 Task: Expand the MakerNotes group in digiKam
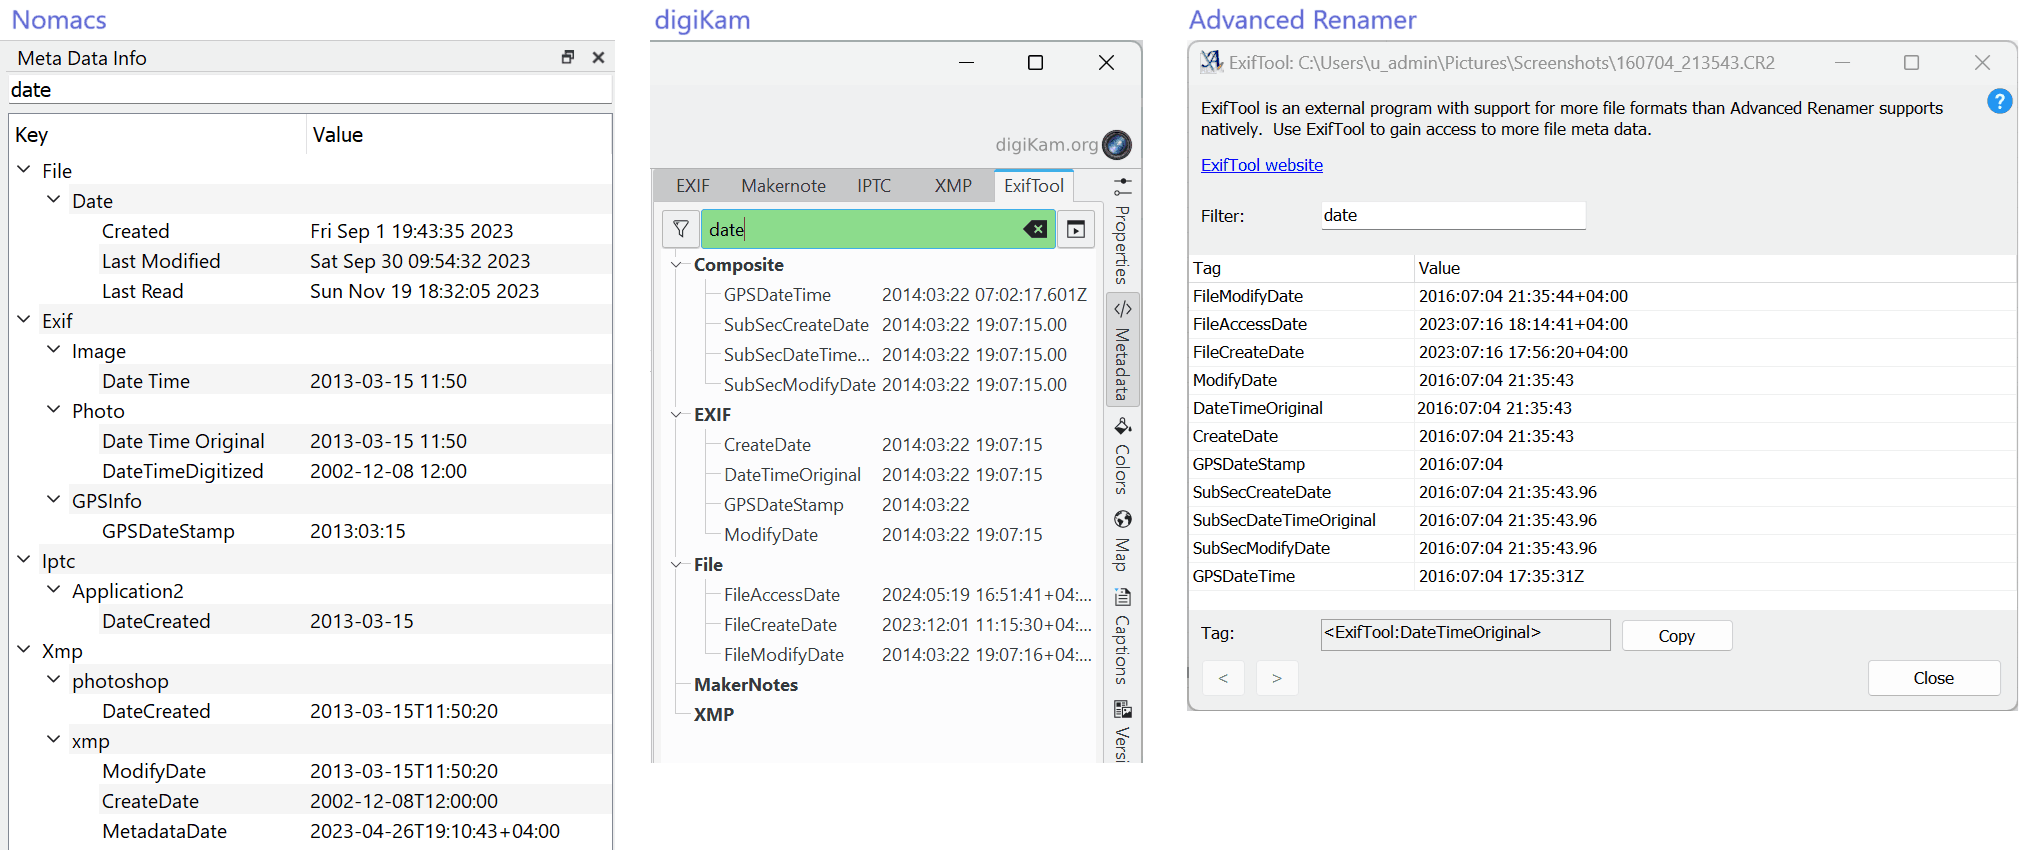[x=745, y=685]
